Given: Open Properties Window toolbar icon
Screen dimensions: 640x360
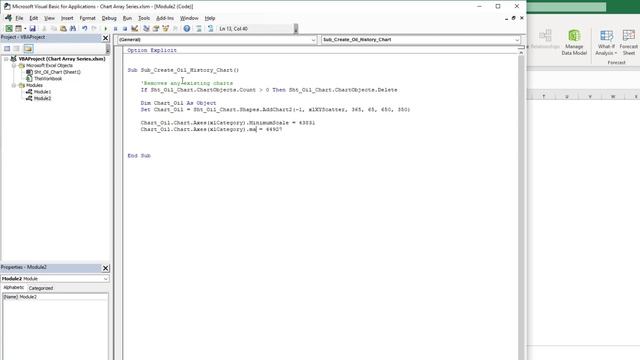Looking at the screenshot, I should click(156, 29).
